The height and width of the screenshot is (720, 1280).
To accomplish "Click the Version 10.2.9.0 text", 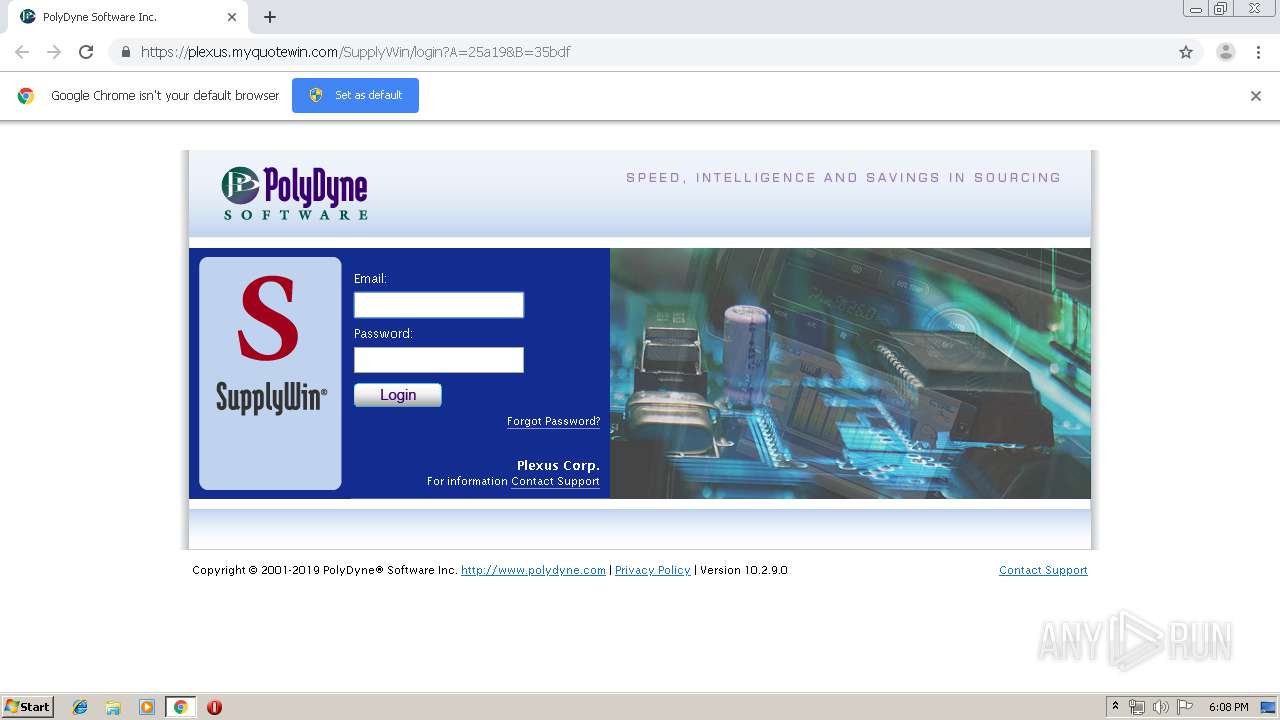I will tap(744, 570).
